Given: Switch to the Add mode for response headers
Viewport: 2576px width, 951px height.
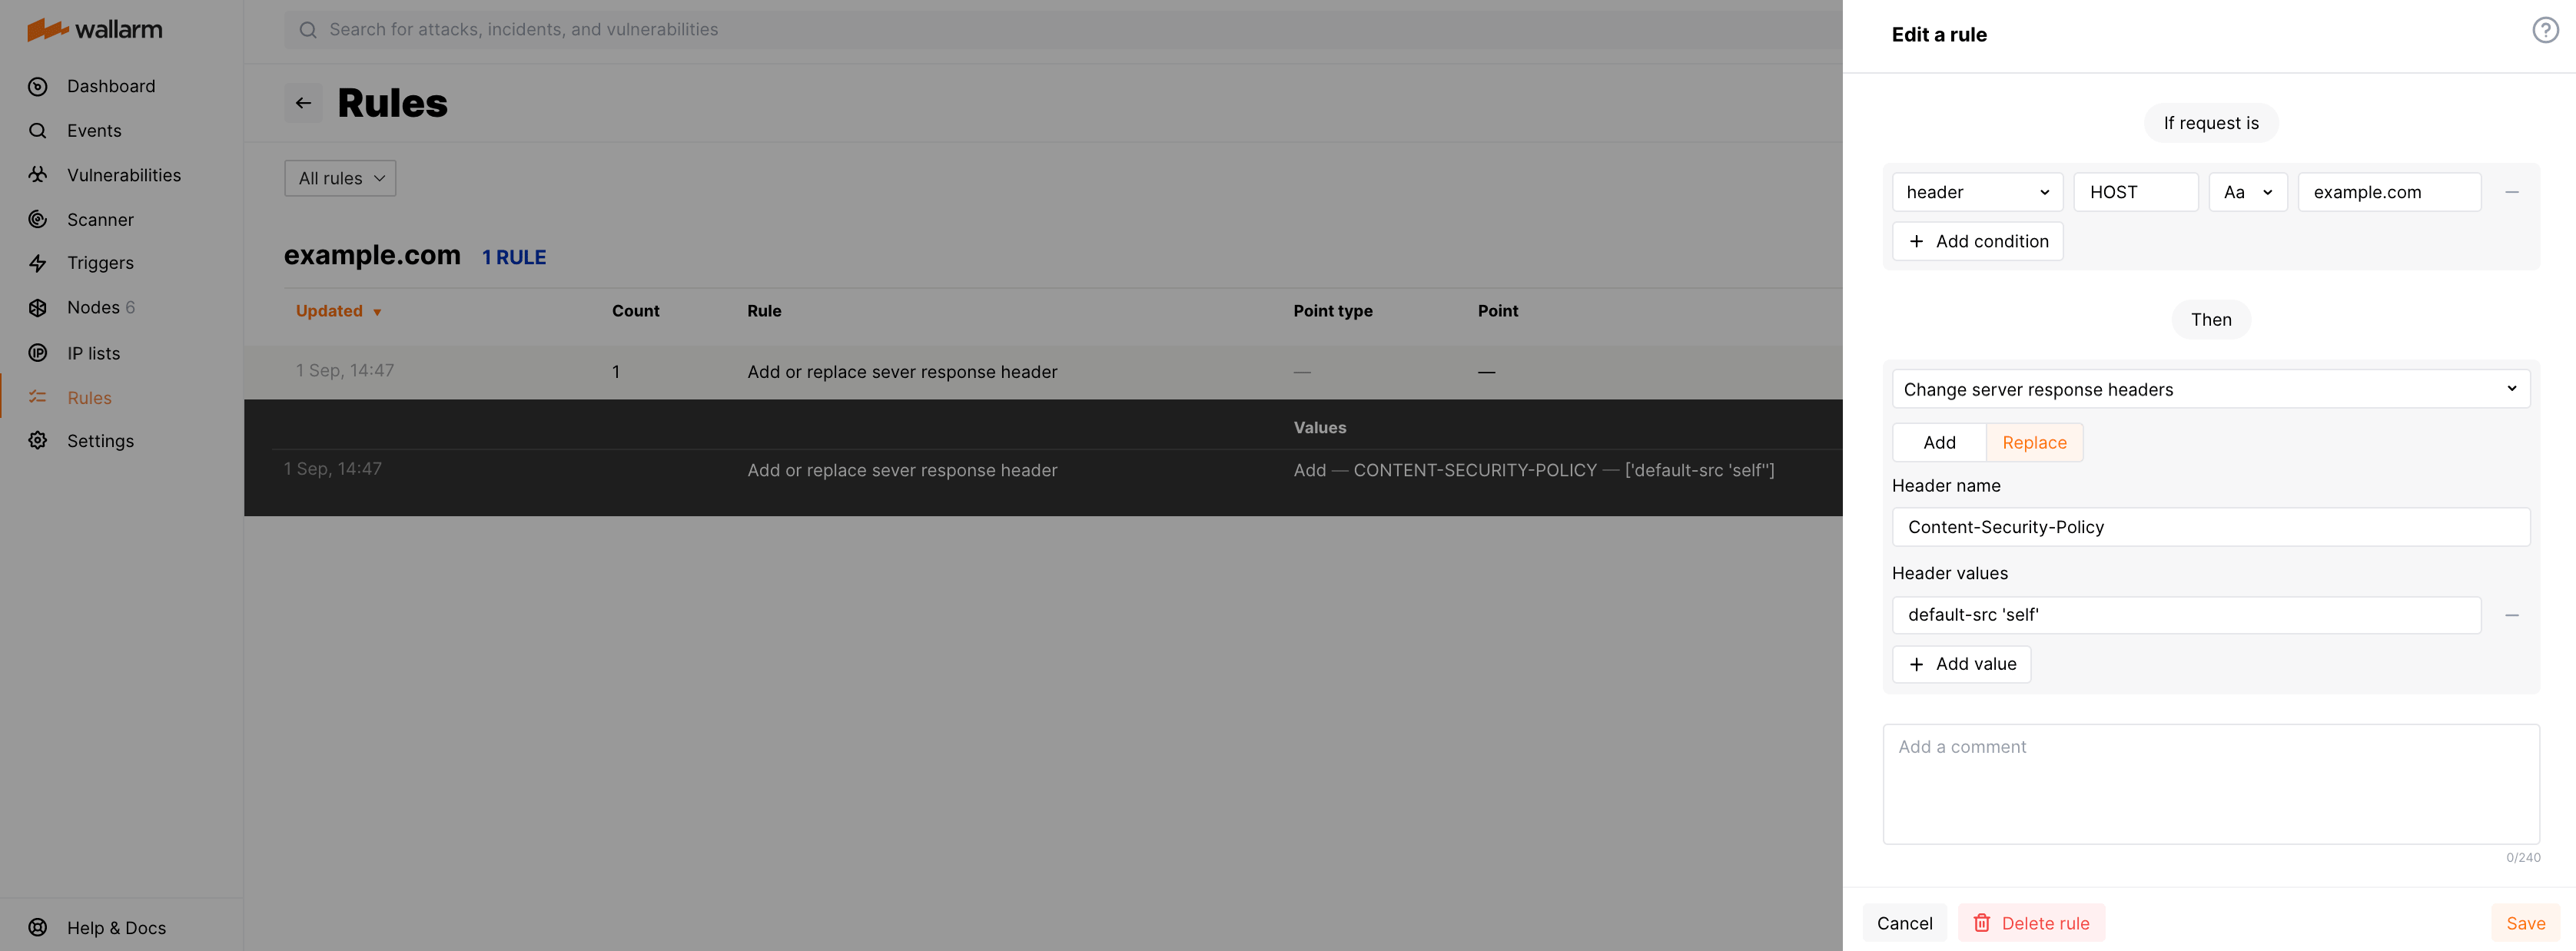Looking at the screenshot, I should pyautogui.click(x=1938, y=441).
